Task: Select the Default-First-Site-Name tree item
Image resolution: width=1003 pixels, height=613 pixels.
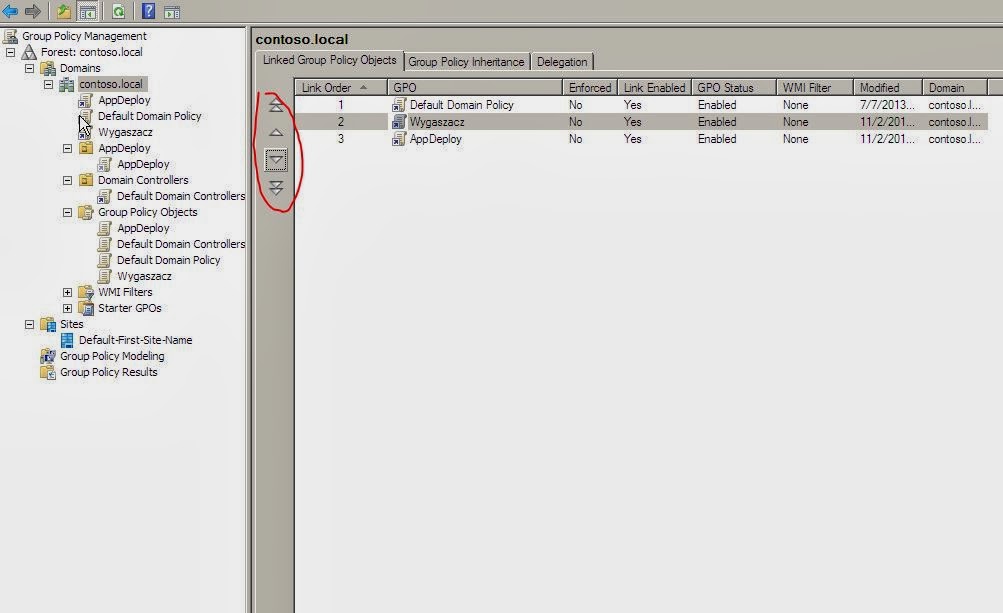Action: 136,340
